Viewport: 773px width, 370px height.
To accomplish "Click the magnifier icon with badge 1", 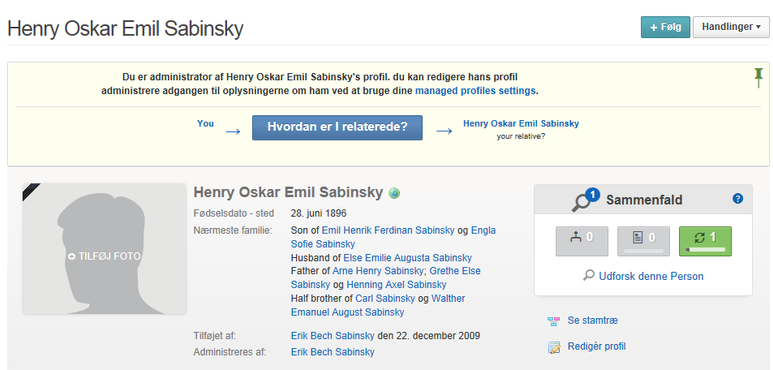I will [585, 200].
